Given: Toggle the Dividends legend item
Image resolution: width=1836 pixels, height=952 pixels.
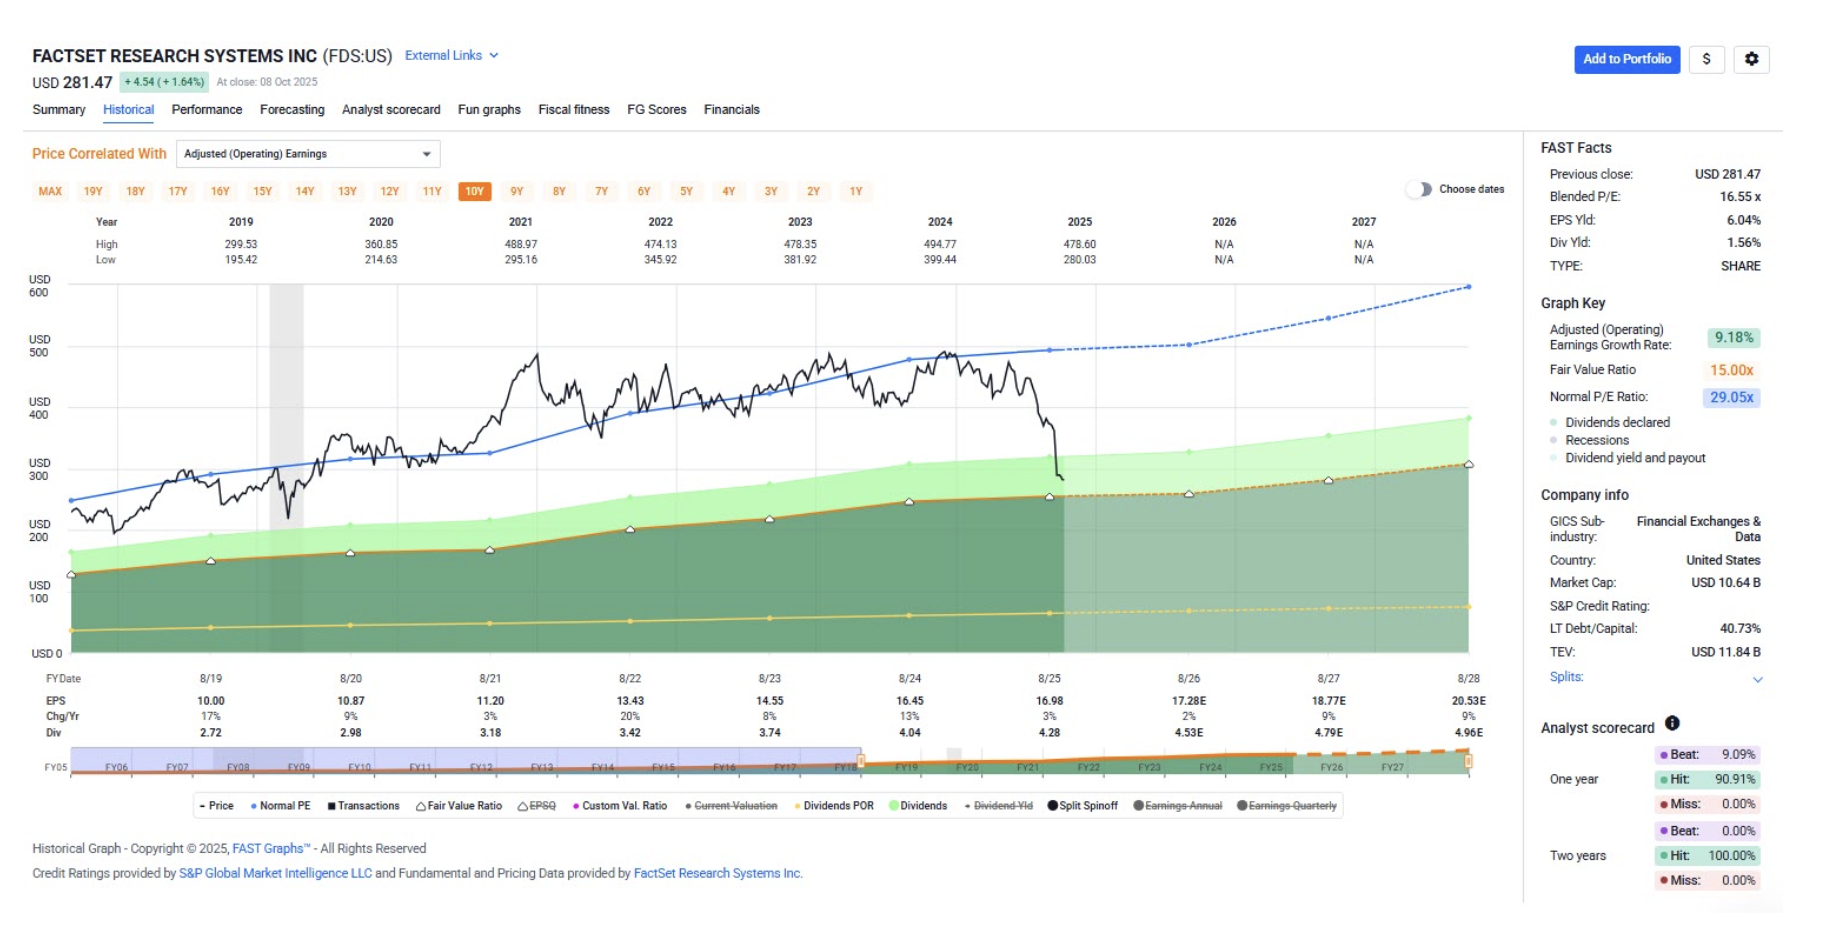Looking at the screenshot, I should pyautogui.click(x=918, y=806).
